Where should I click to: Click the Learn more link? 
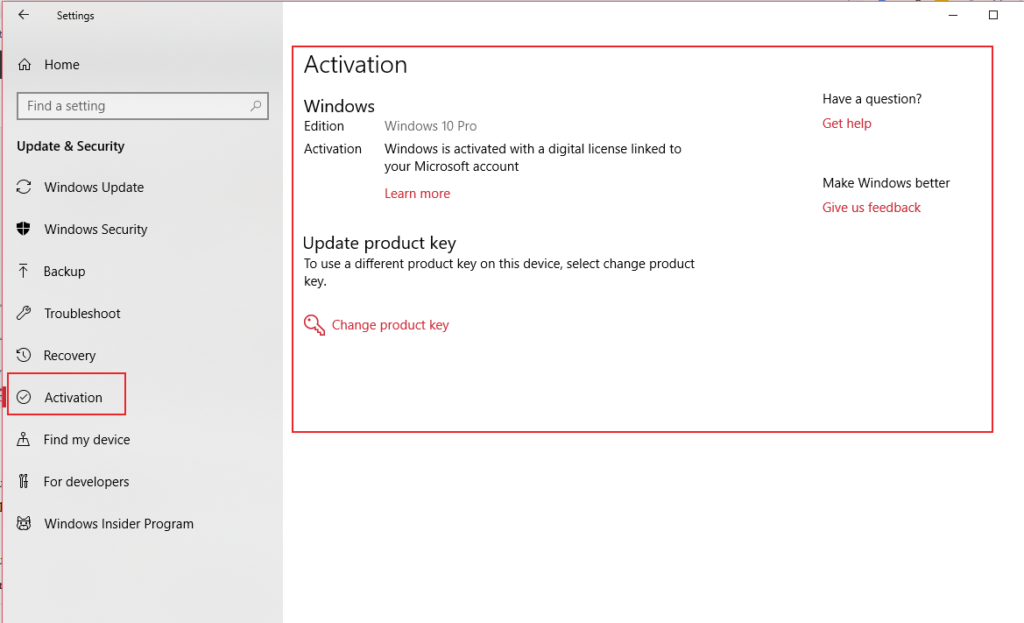[417, 193]
